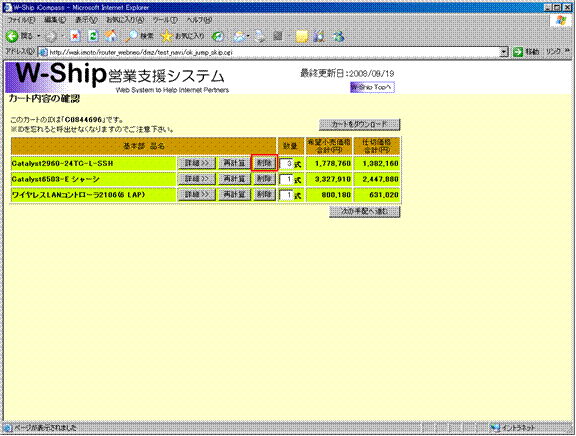576x436 pixels.
Task: Expand the Back button history dropdown
Action: pos(39,36)
